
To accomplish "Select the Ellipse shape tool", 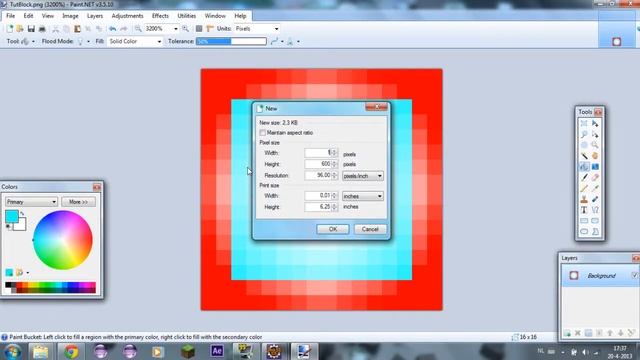I will (584, 231).
